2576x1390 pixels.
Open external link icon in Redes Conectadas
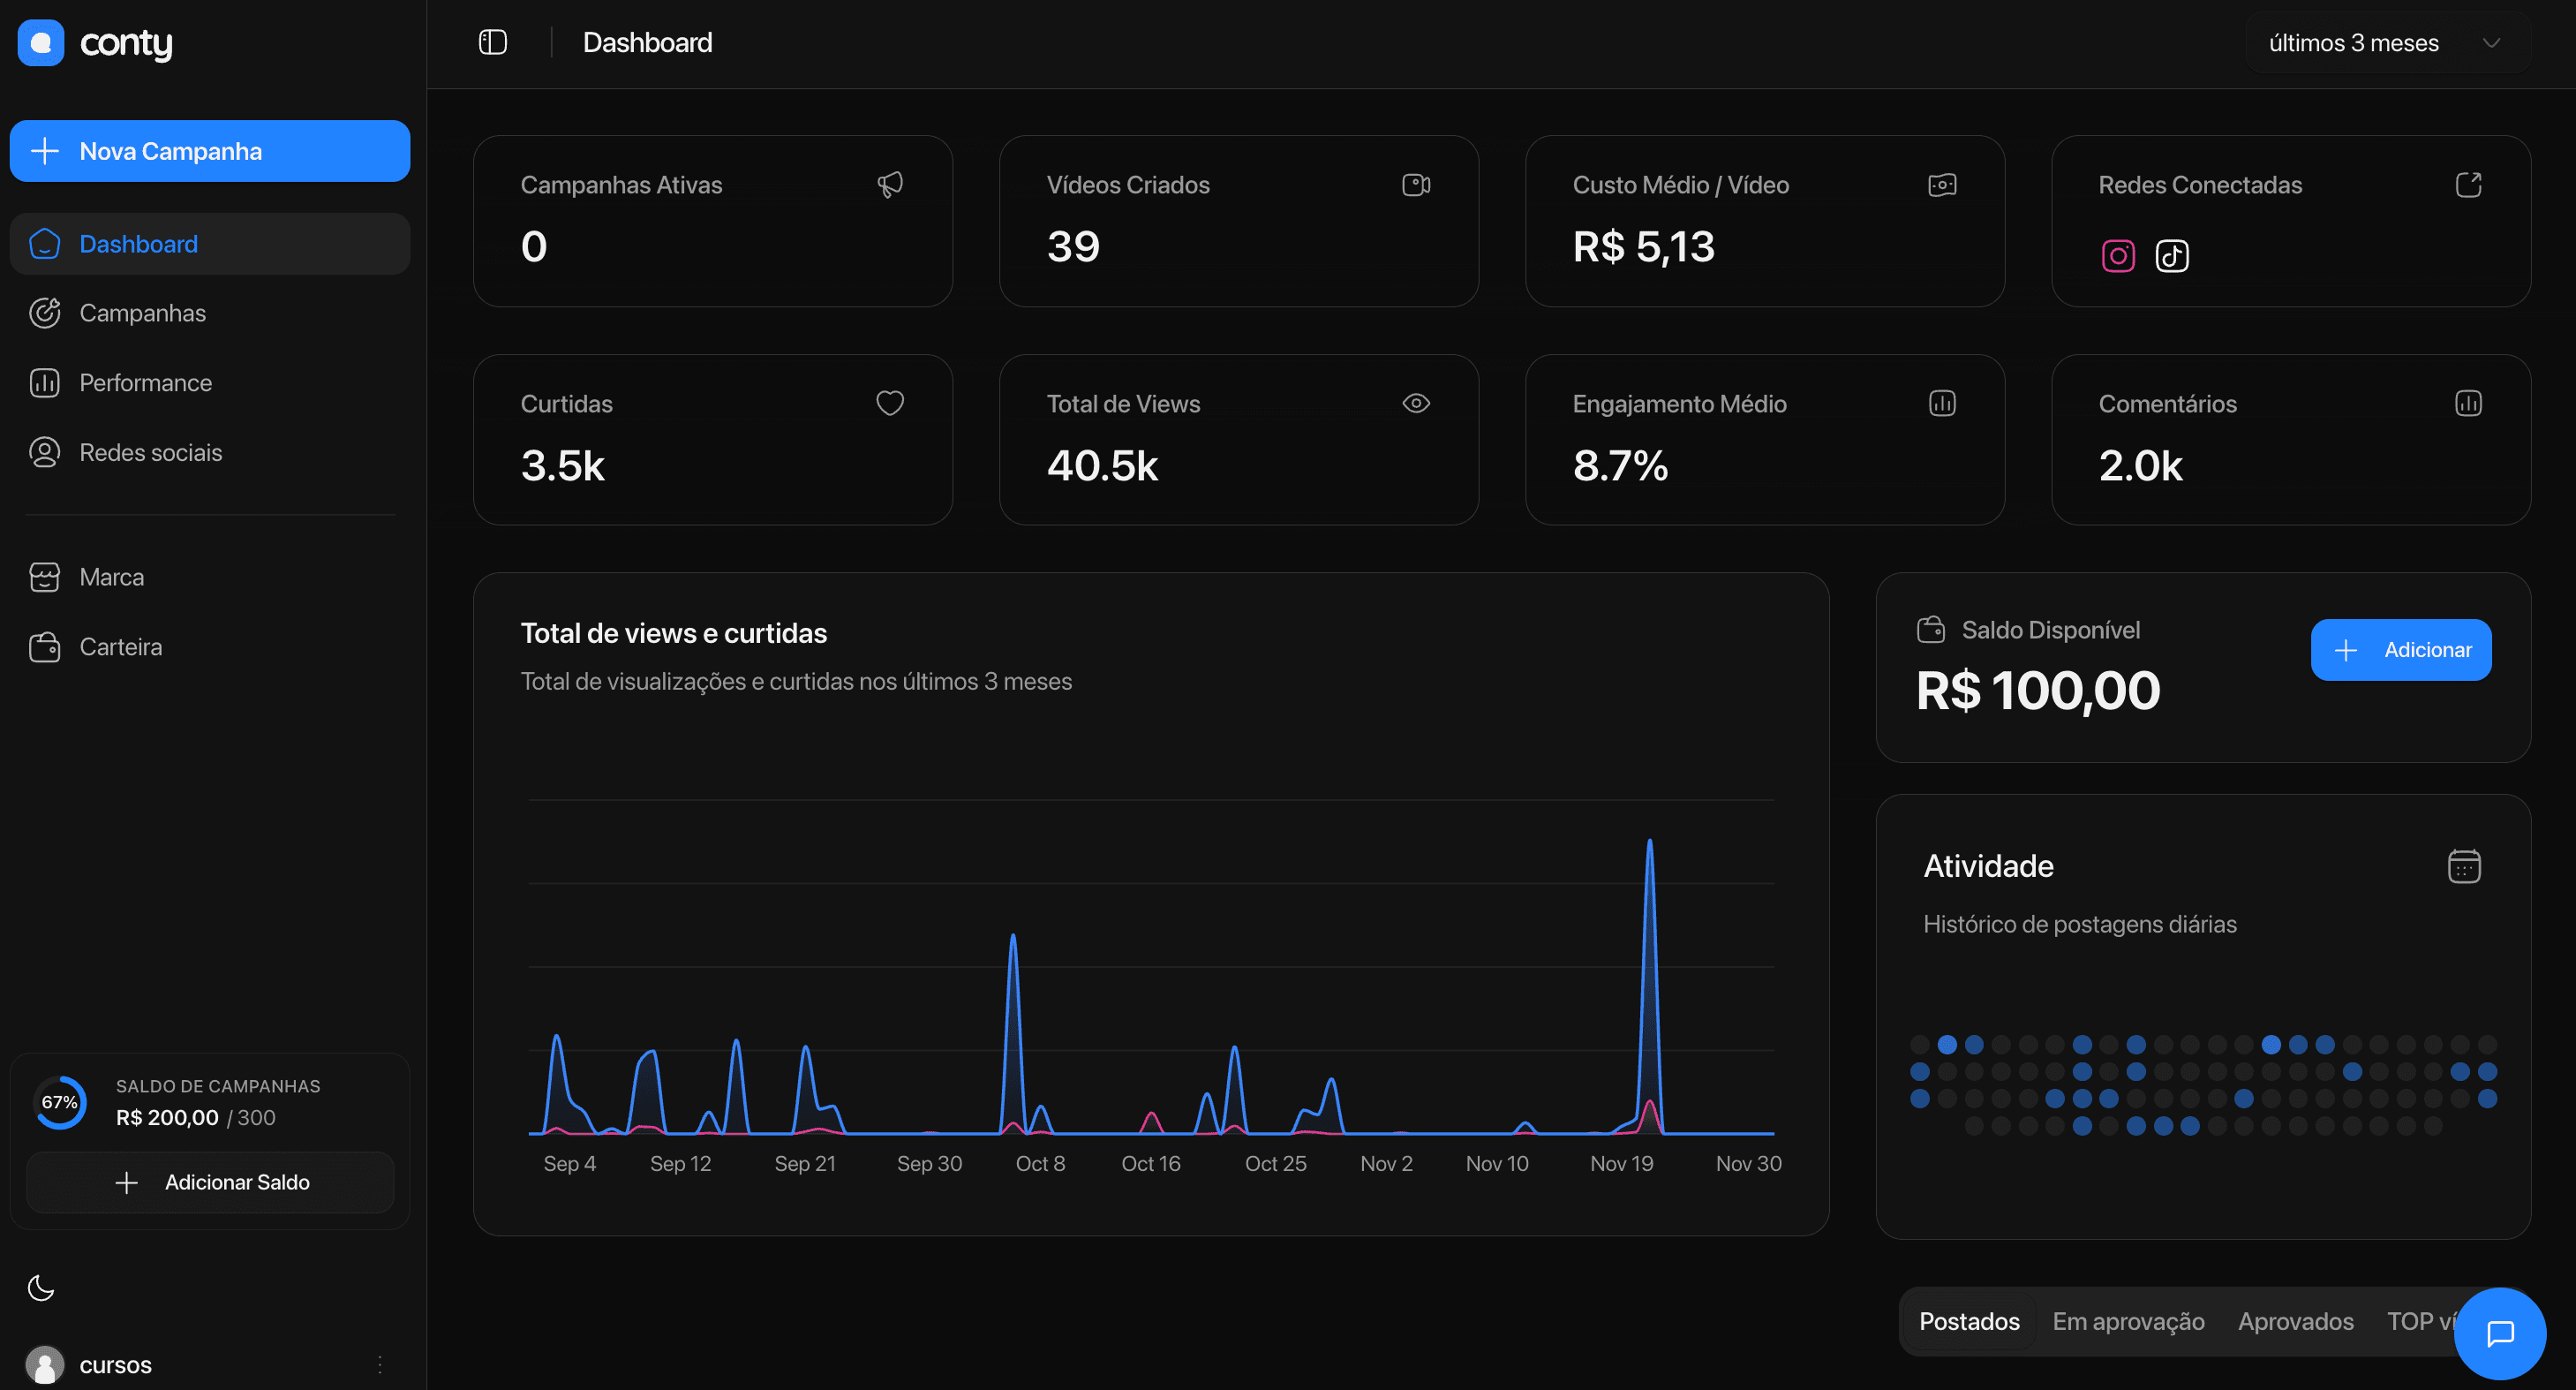coord(2467,185)
